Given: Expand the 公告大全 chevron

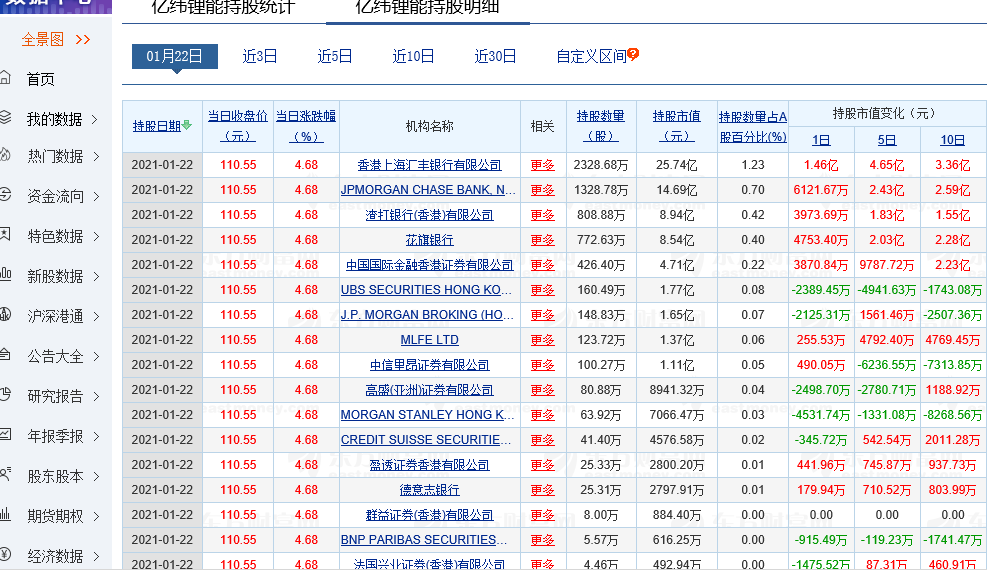Looking at the screenshot, I should 97,356.
